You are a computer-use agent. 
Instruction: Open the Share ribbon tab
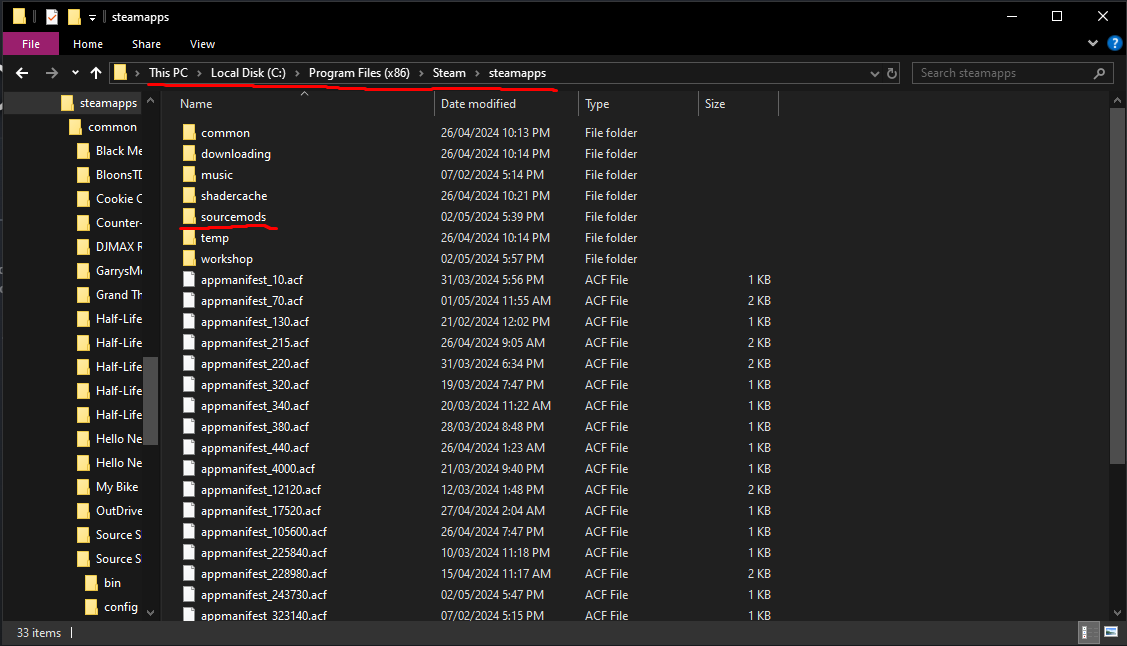tap(147, 44)
